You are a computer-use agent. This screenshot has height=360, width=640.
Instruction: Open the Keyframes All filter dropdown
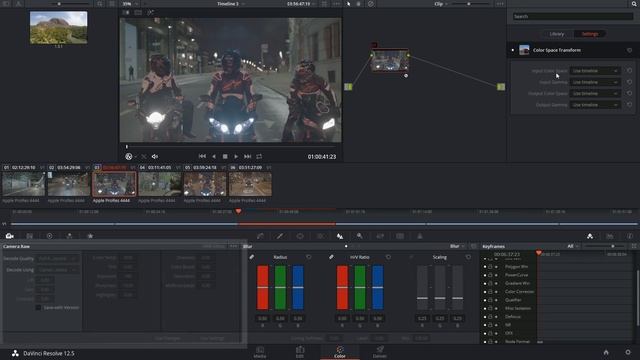click(x=573, y=246)
